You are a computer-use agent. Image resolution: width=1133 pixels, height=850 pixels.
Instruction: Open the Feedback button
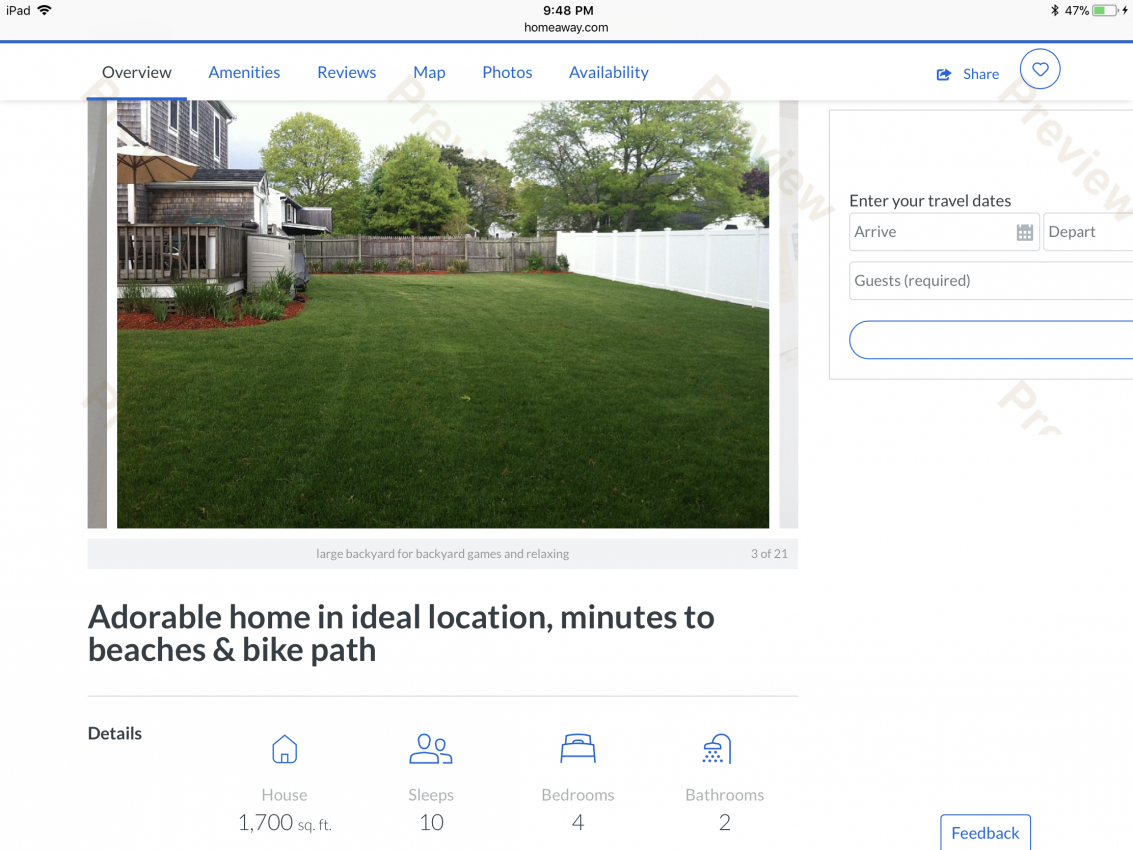pyautogui.click(x=985, y=833)
